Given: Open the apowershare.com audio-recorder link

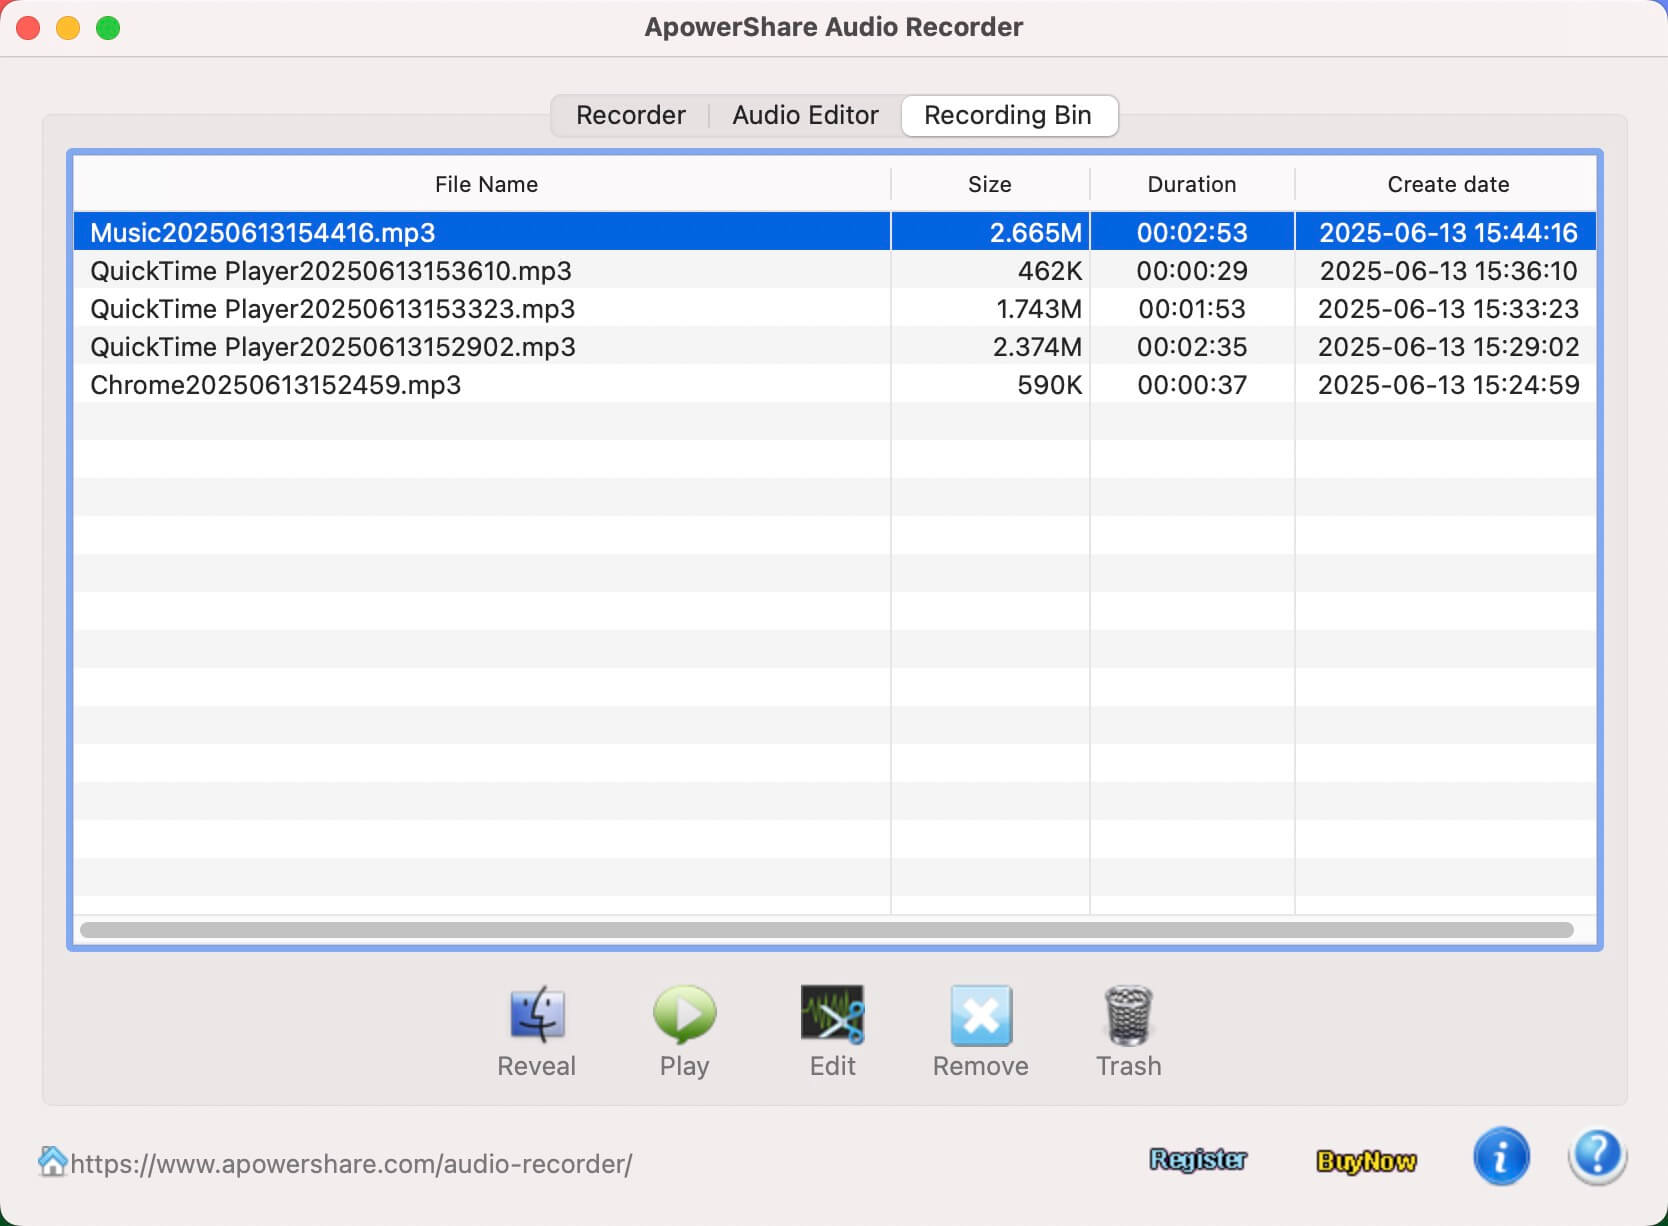Looking at the screenshot, I should (351, 1164).
